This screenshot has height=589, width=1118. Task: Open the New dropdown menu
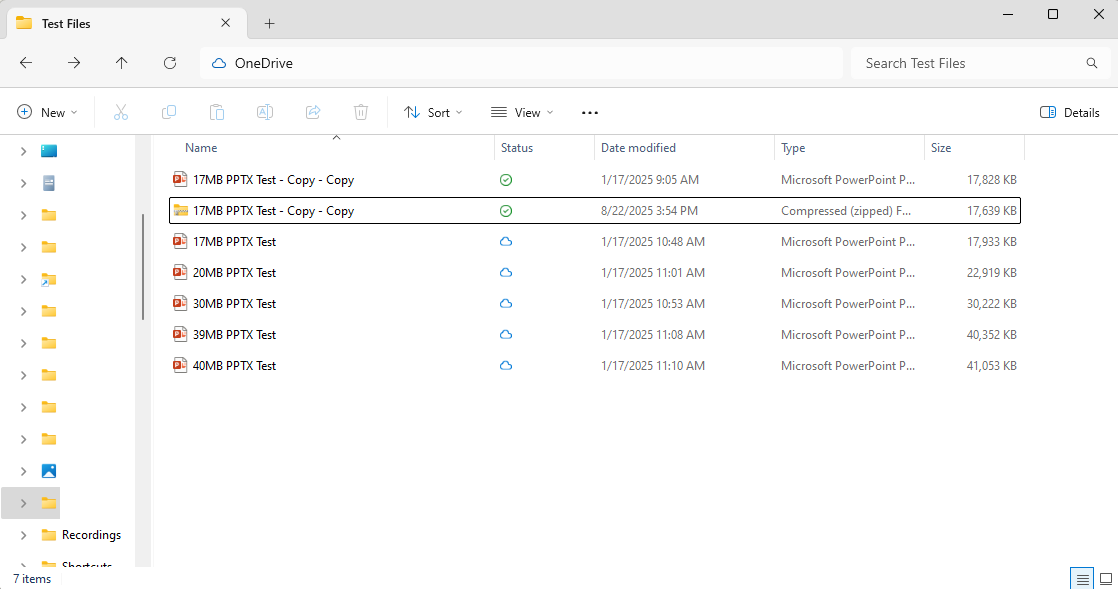(47, 113)
